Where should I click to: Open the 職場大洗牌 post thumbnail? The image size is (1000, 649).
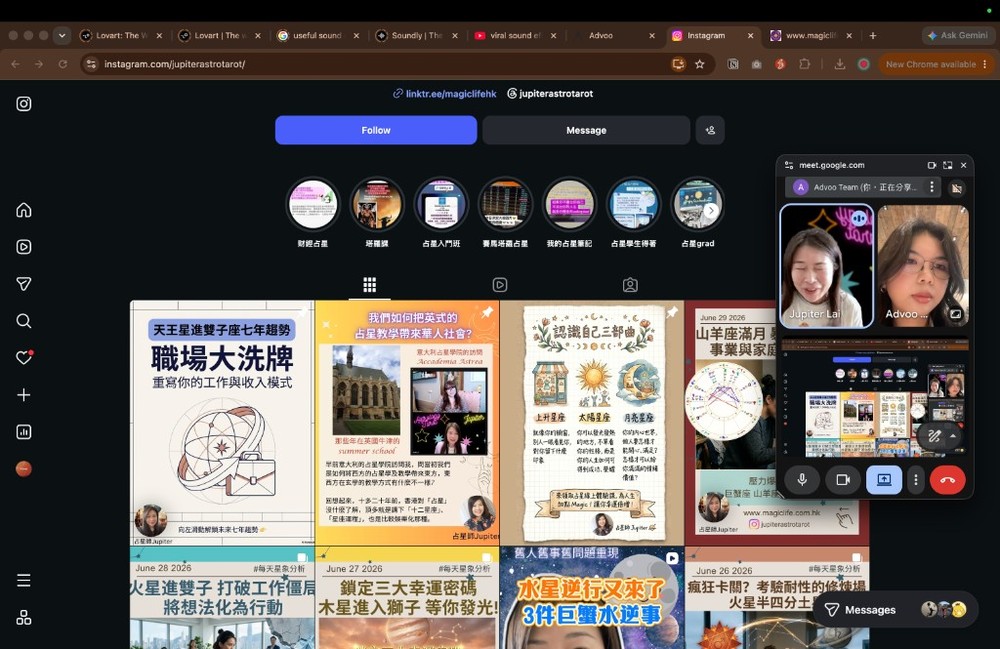[222, 423]
